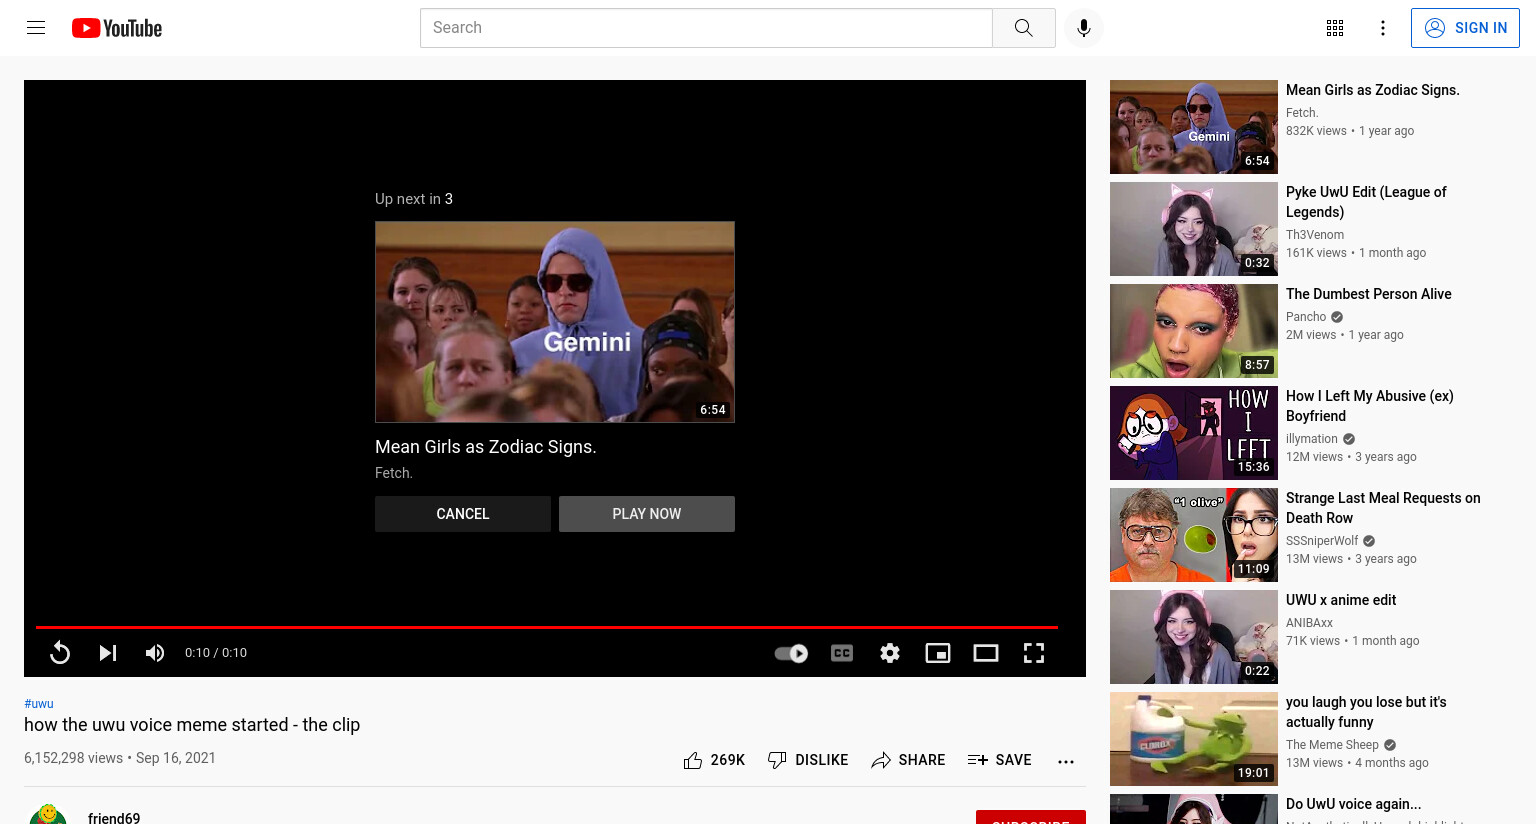
Task: Click title UWU x anime edit
Action: point(1341,600)
